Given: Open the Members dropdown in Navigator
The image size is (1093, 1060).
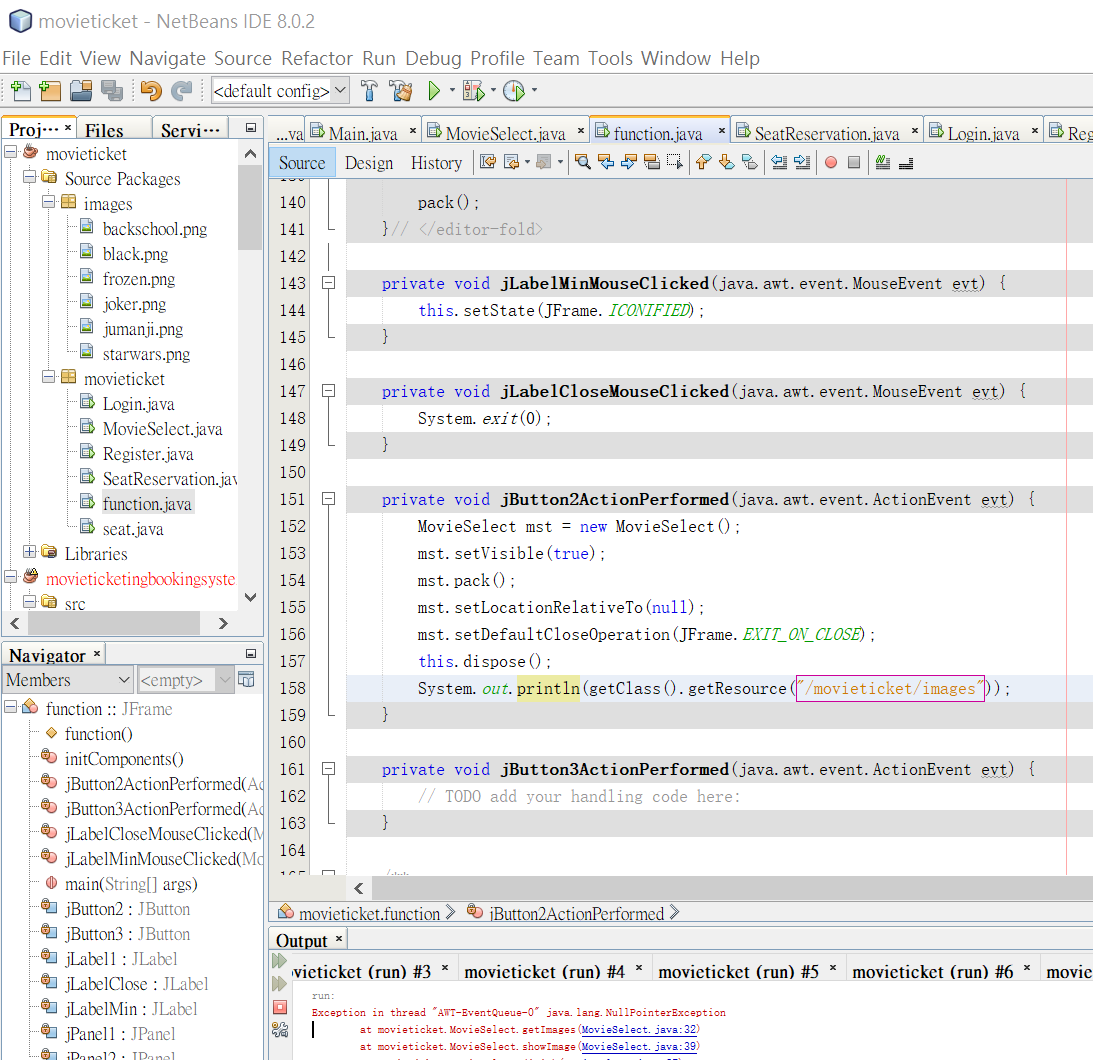Looking at the screenshot, I should 68,679.
